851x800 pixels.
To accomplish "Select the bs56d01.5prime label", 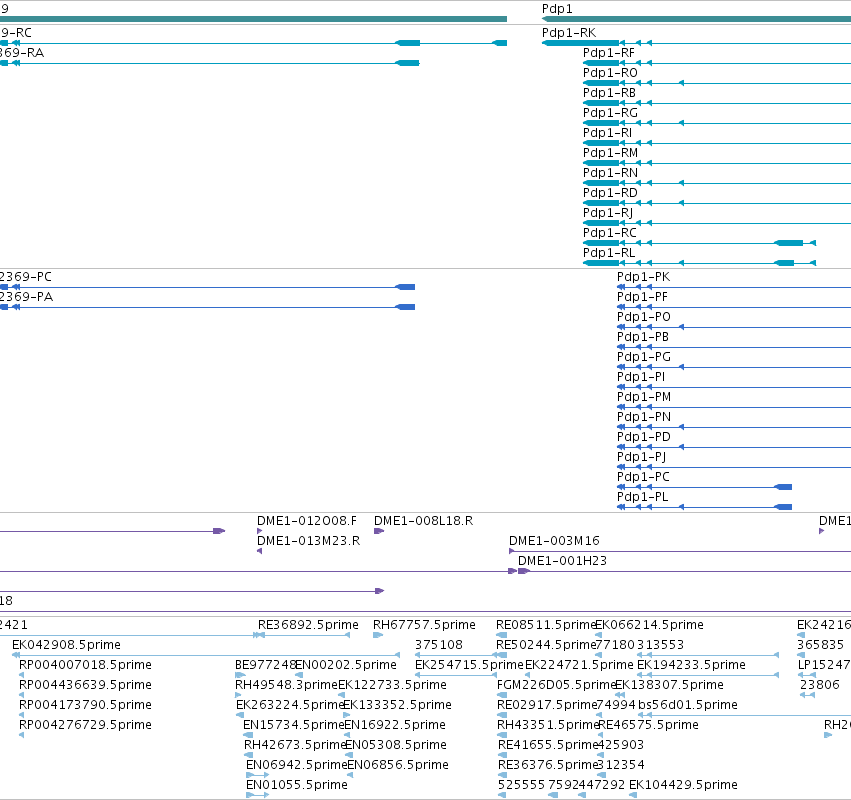I will tap(688, 706).
